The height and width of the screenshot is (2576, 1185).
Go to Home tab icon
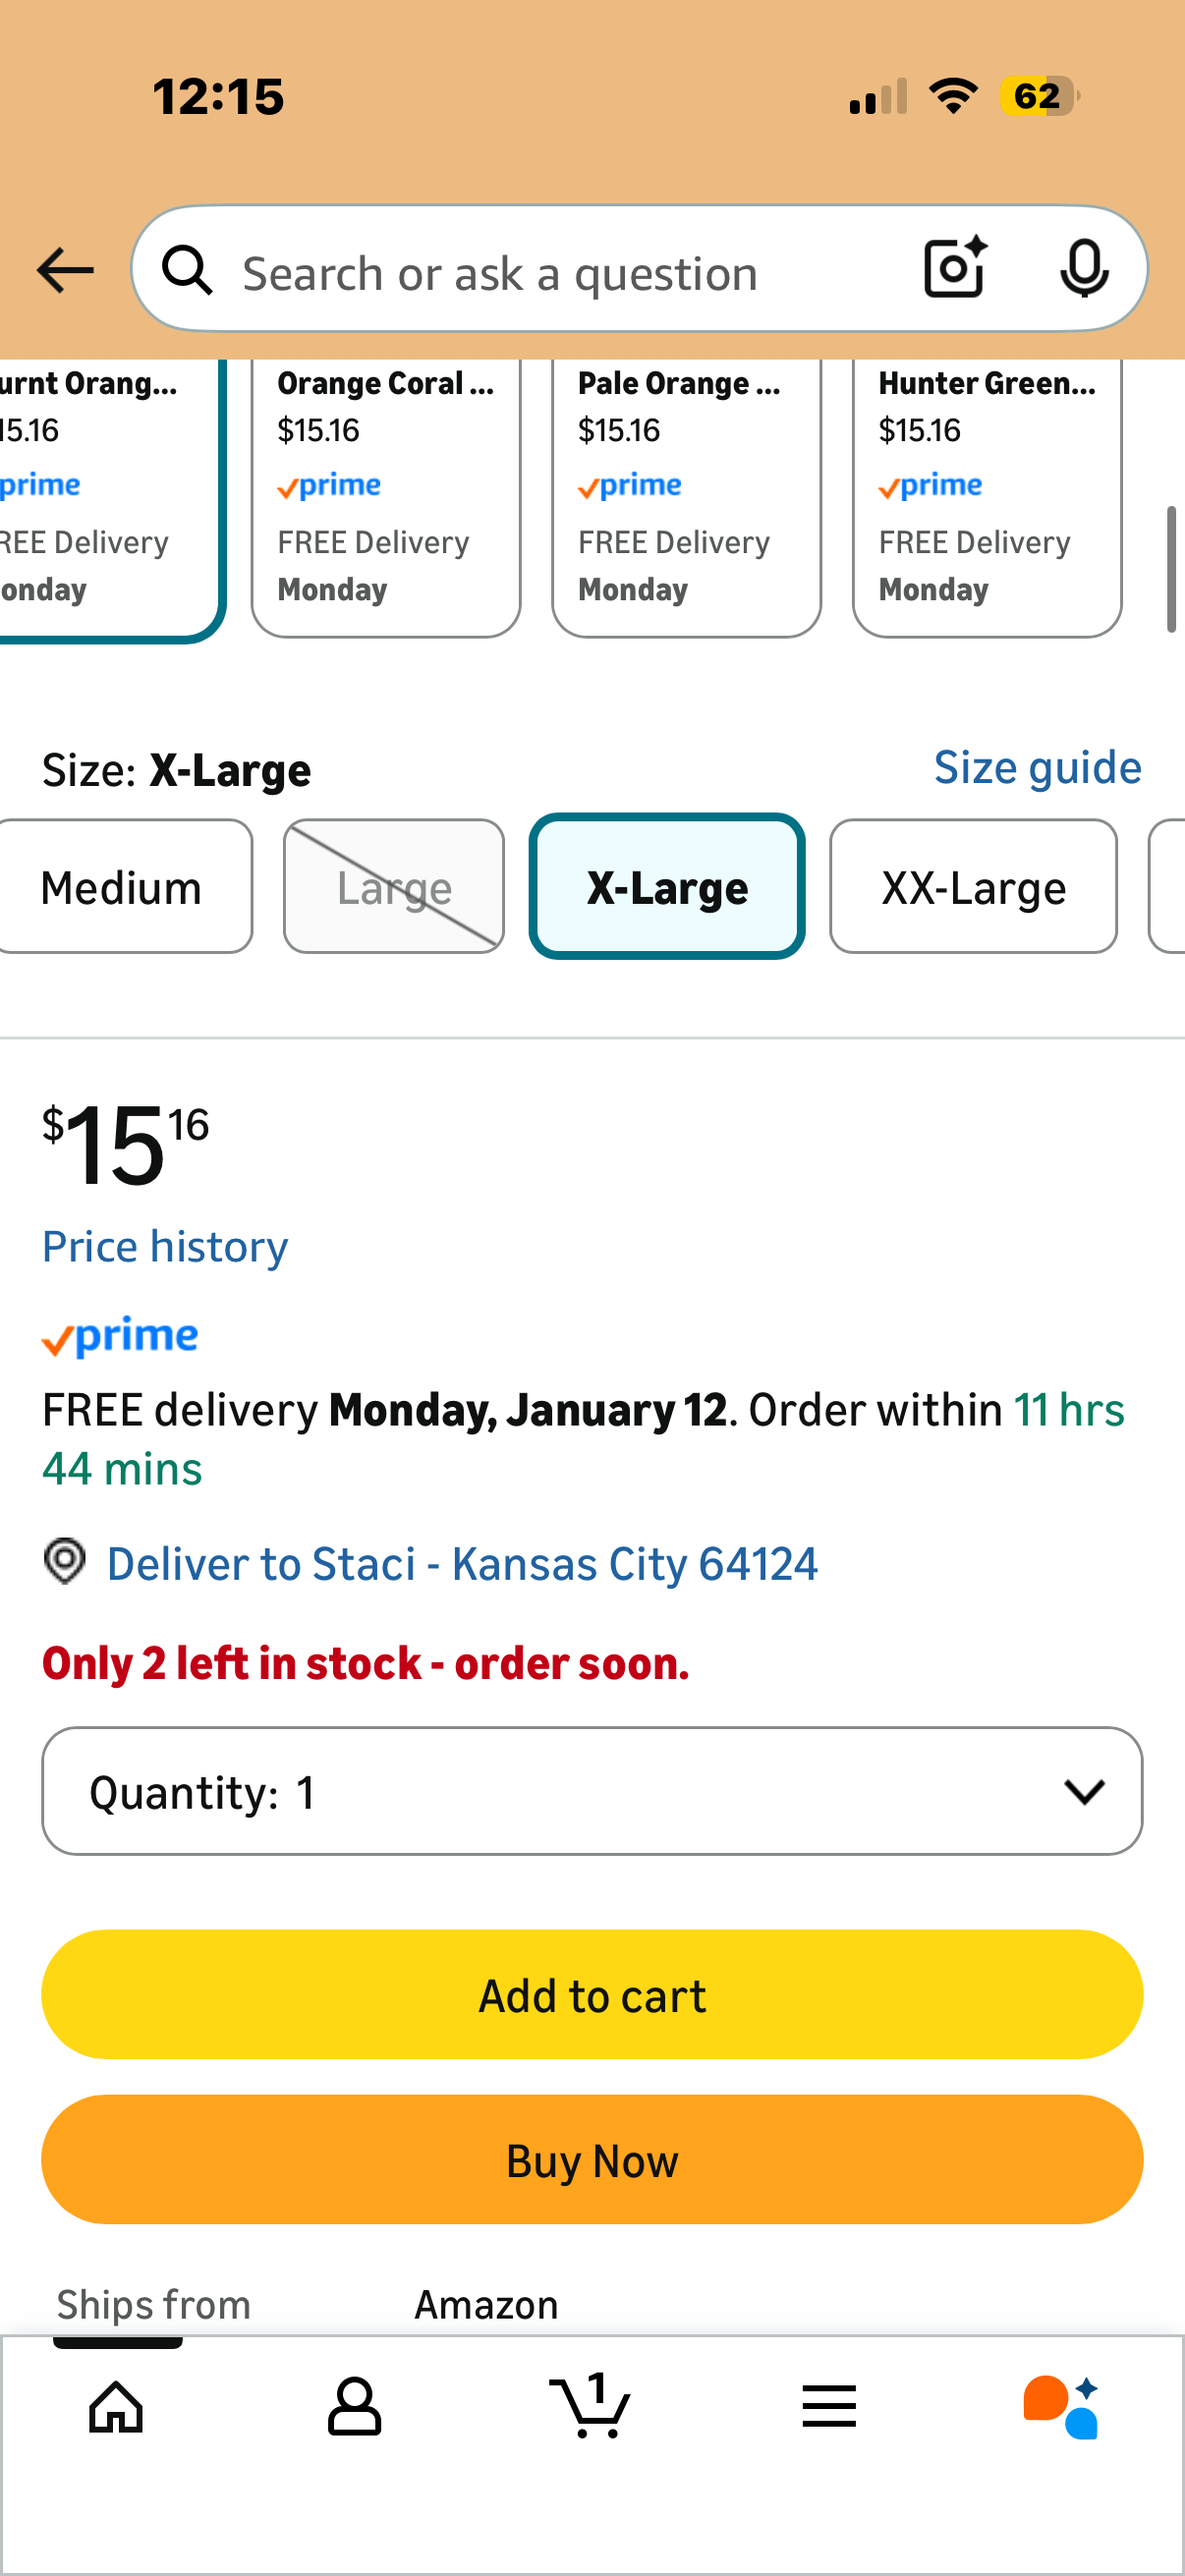pos(117,2406)
